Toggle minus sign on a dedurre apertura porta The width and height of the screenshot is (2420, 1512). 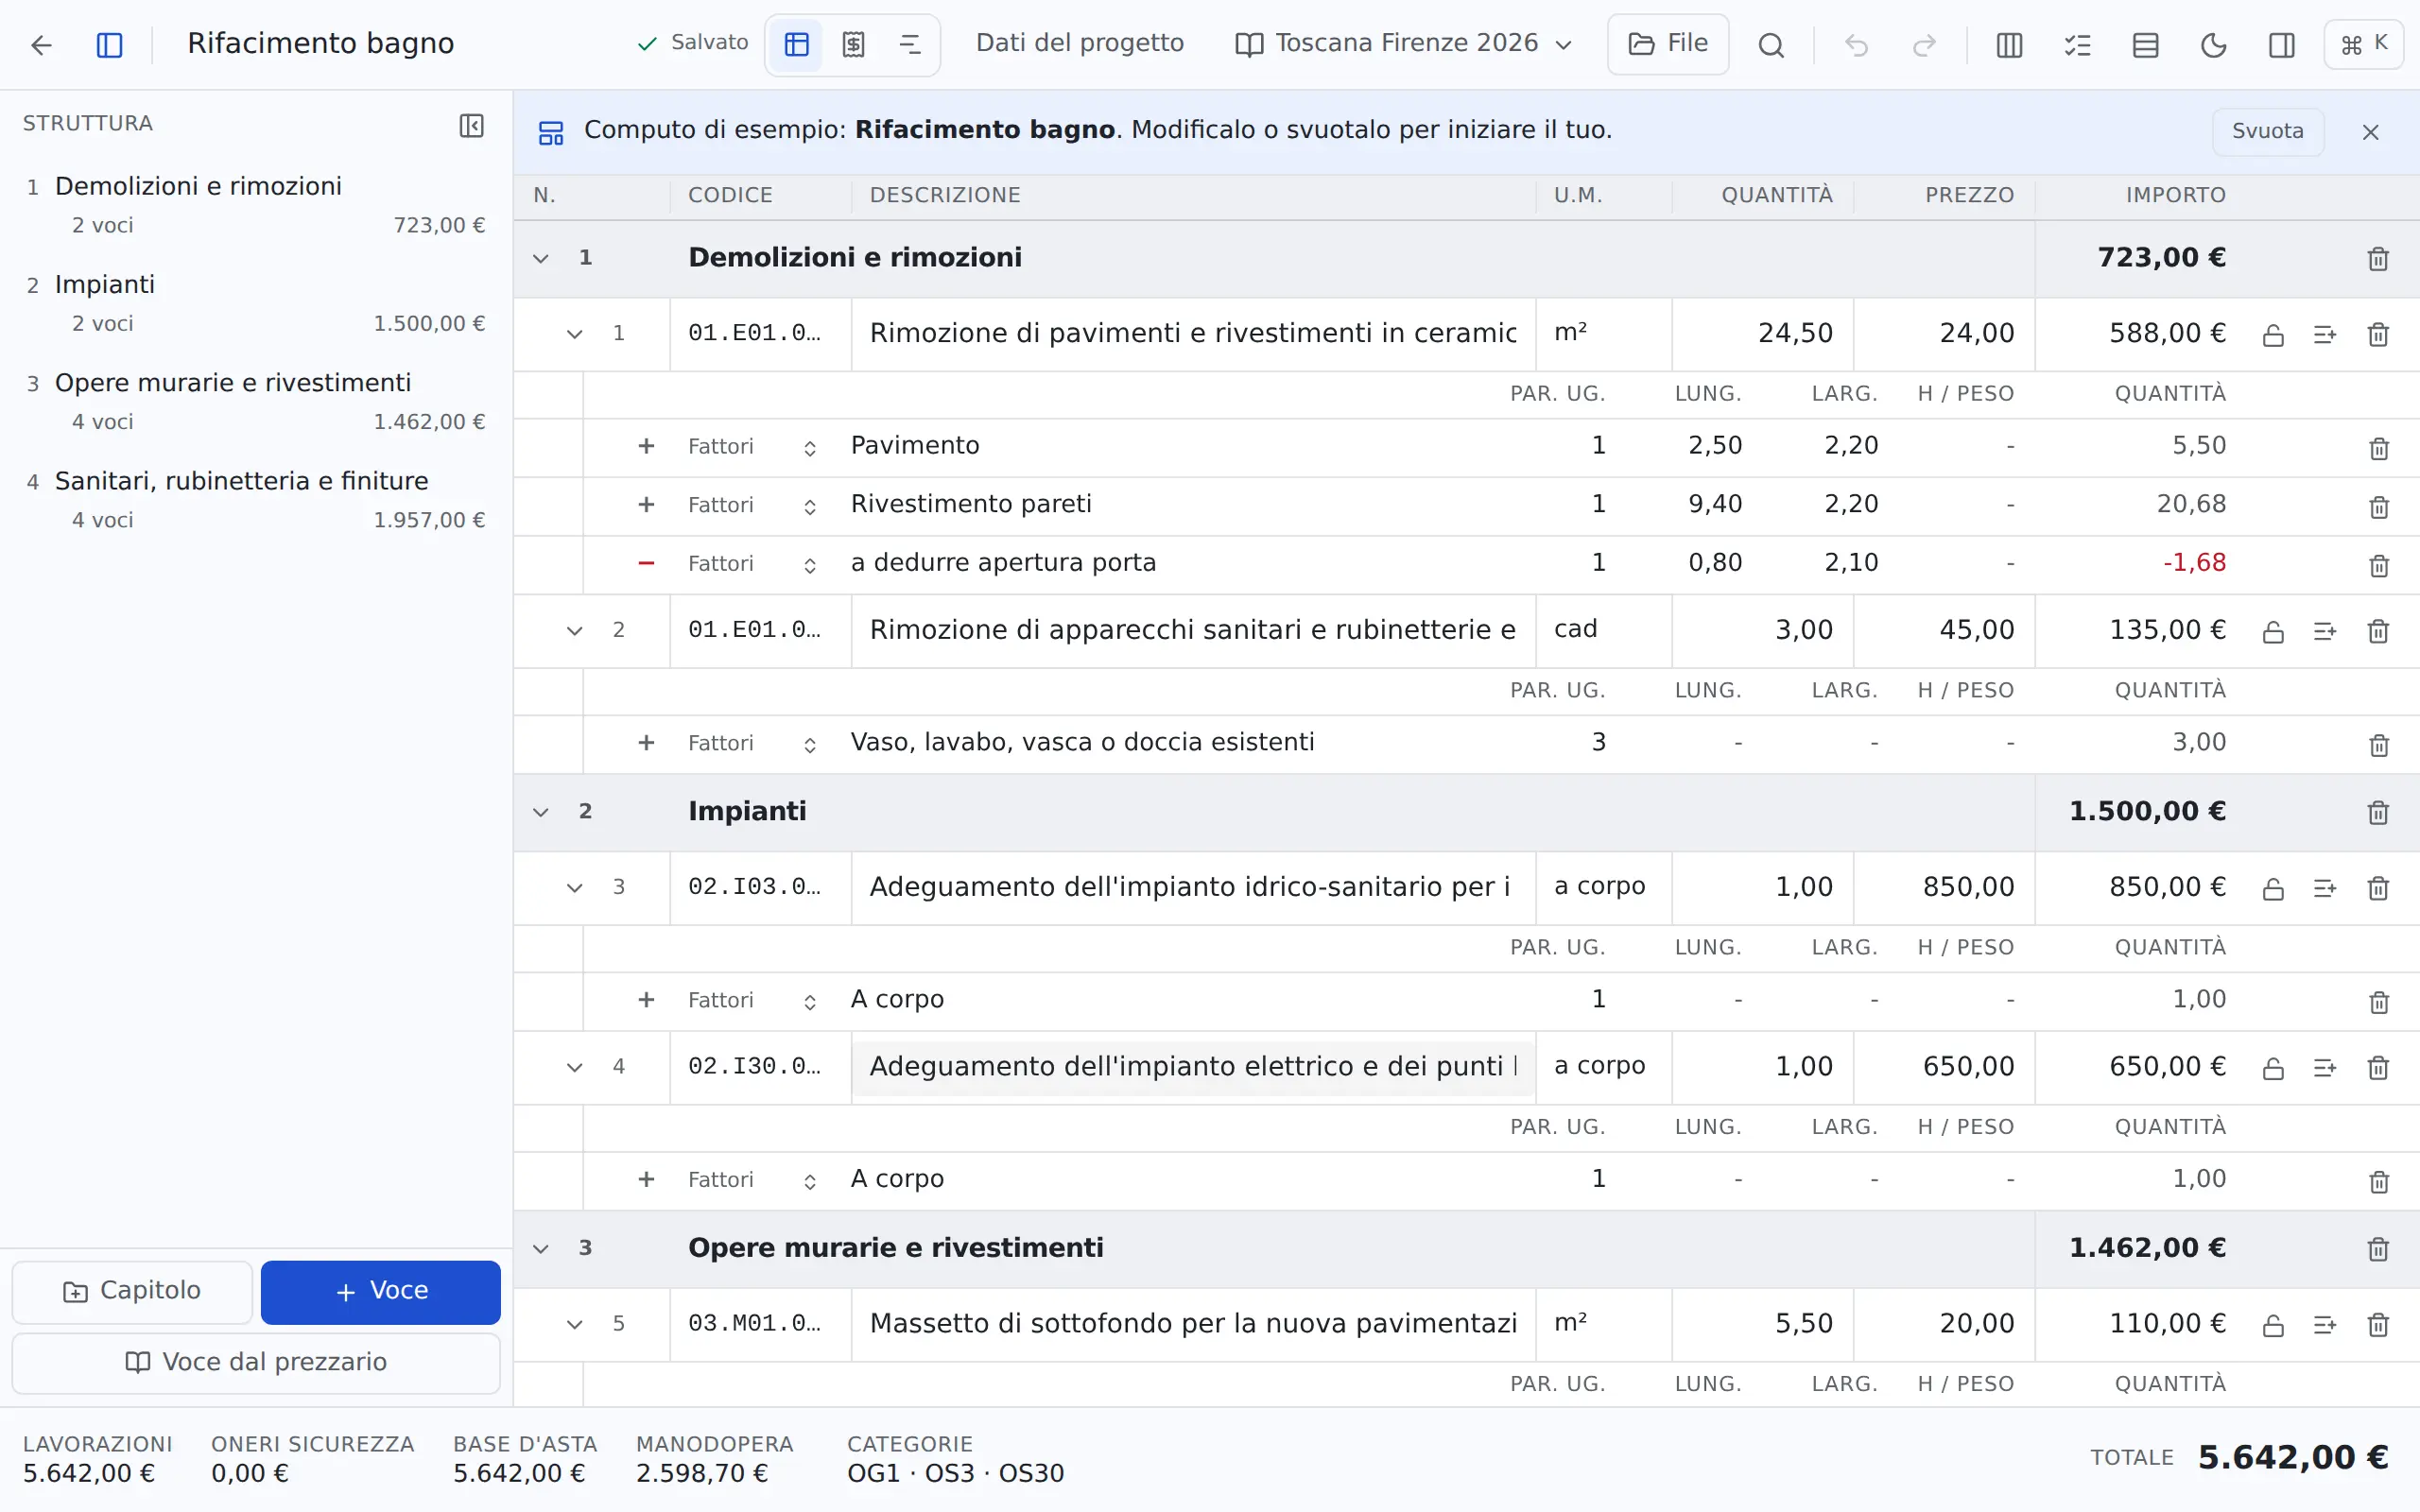tap(646, 563)
